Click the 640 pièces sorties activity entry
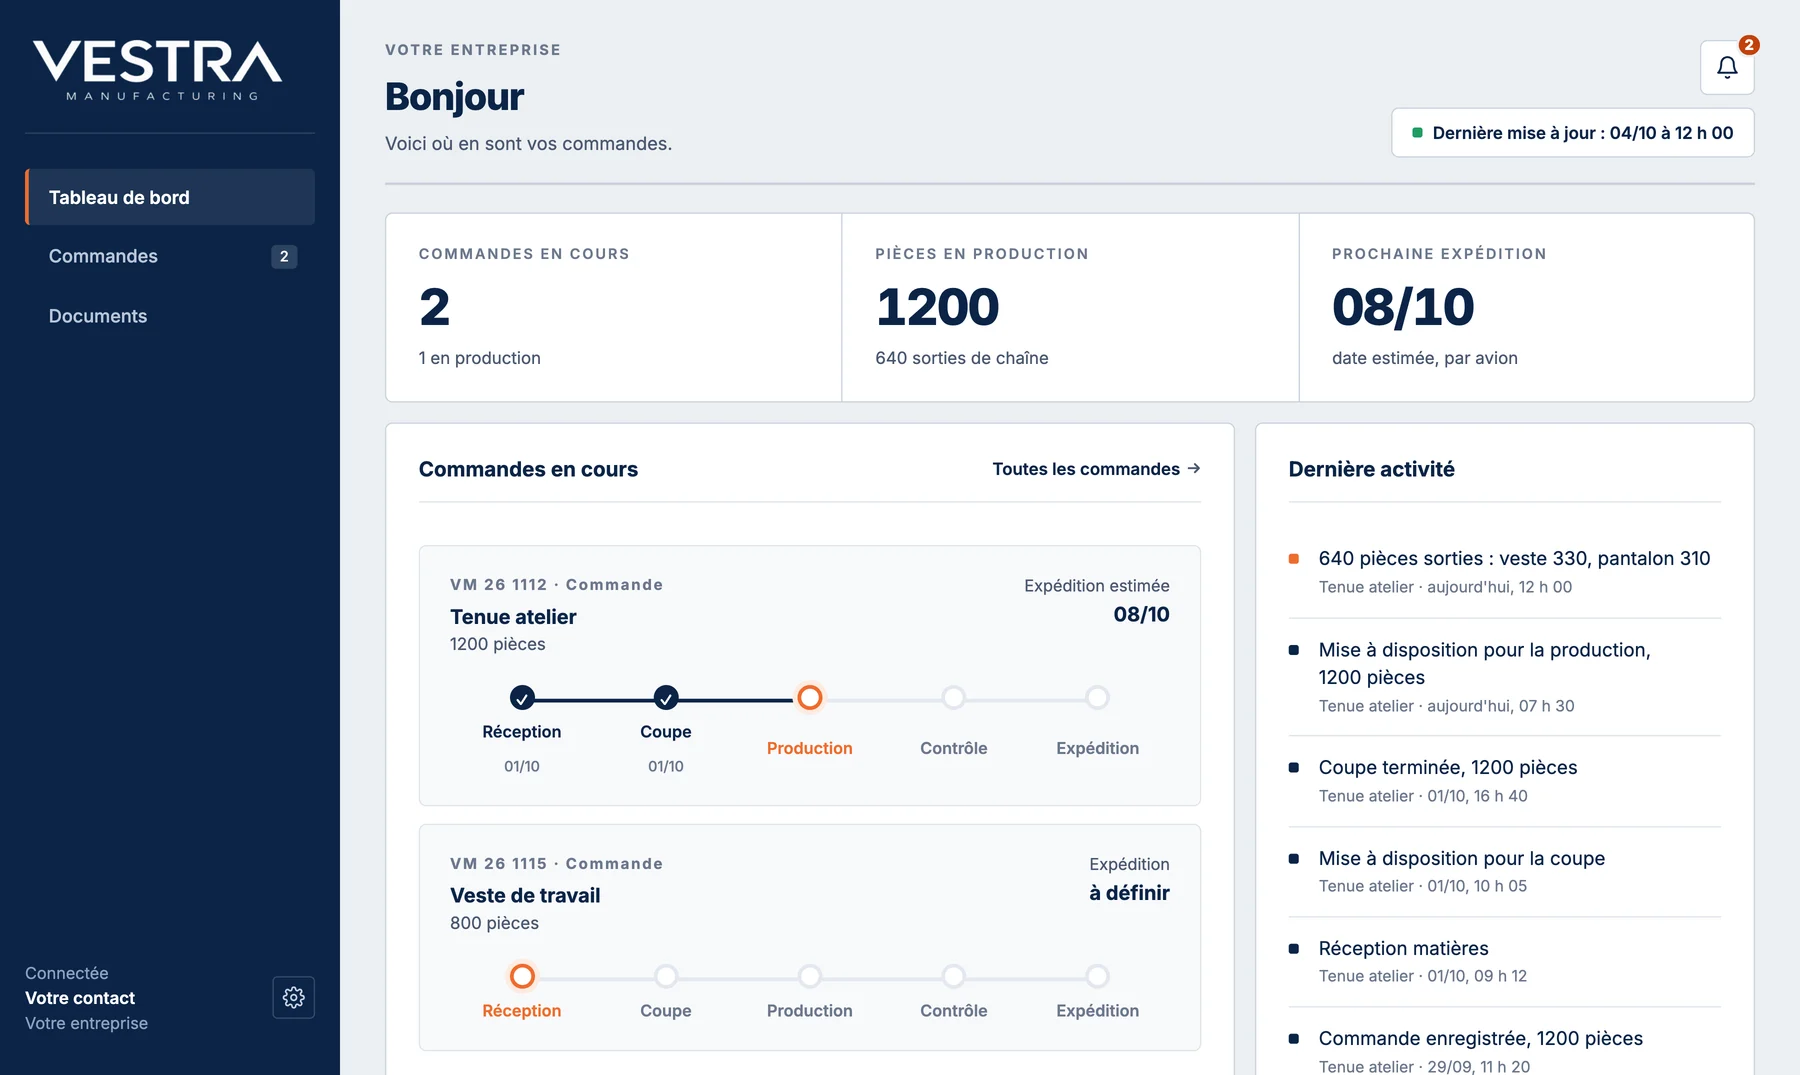 pyautogui.click(x=1505, y=572)
